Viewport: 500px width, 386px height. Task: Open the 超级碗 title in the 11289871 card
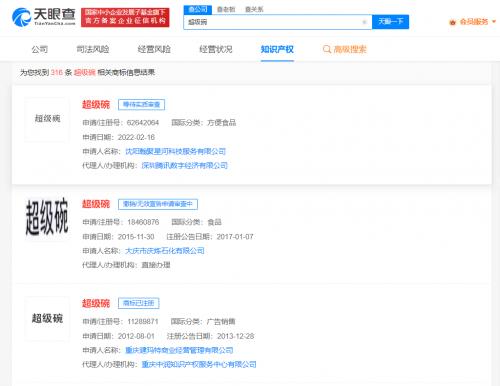[x=96, y=303]
